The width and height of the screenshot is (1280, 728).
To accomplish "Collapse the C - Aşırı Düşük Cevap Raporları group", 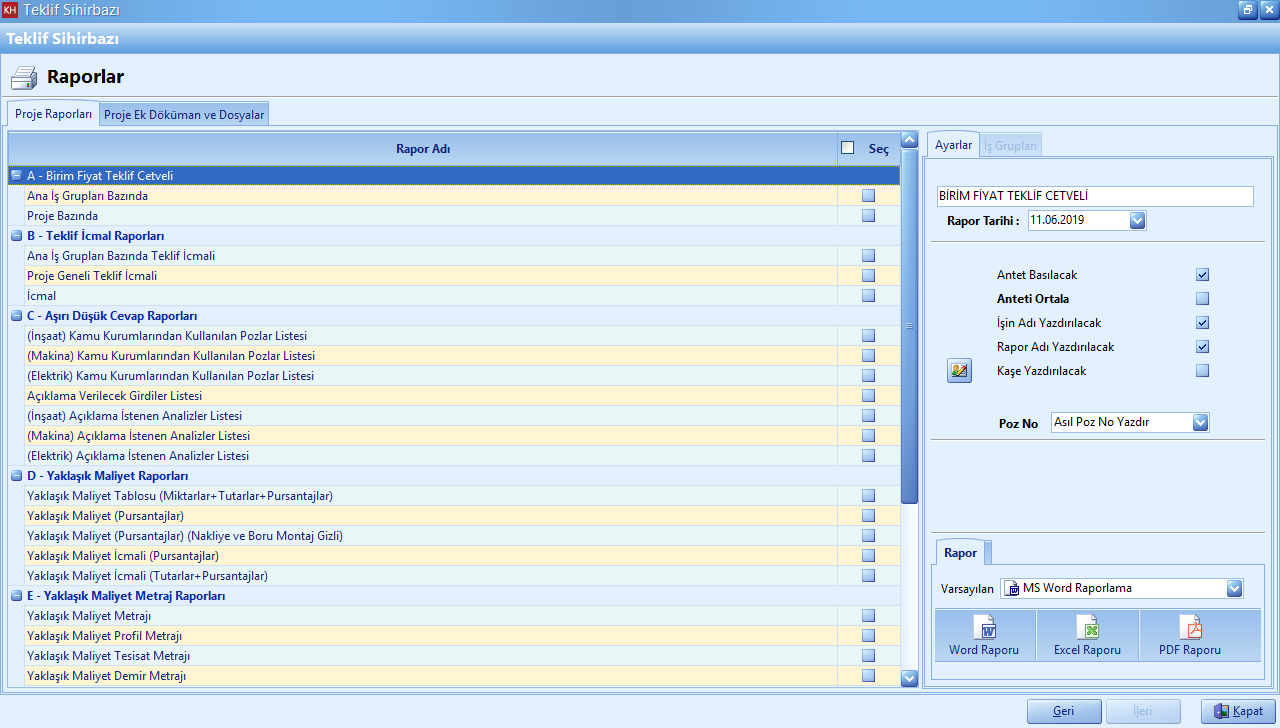I will [x=16, y=316].
